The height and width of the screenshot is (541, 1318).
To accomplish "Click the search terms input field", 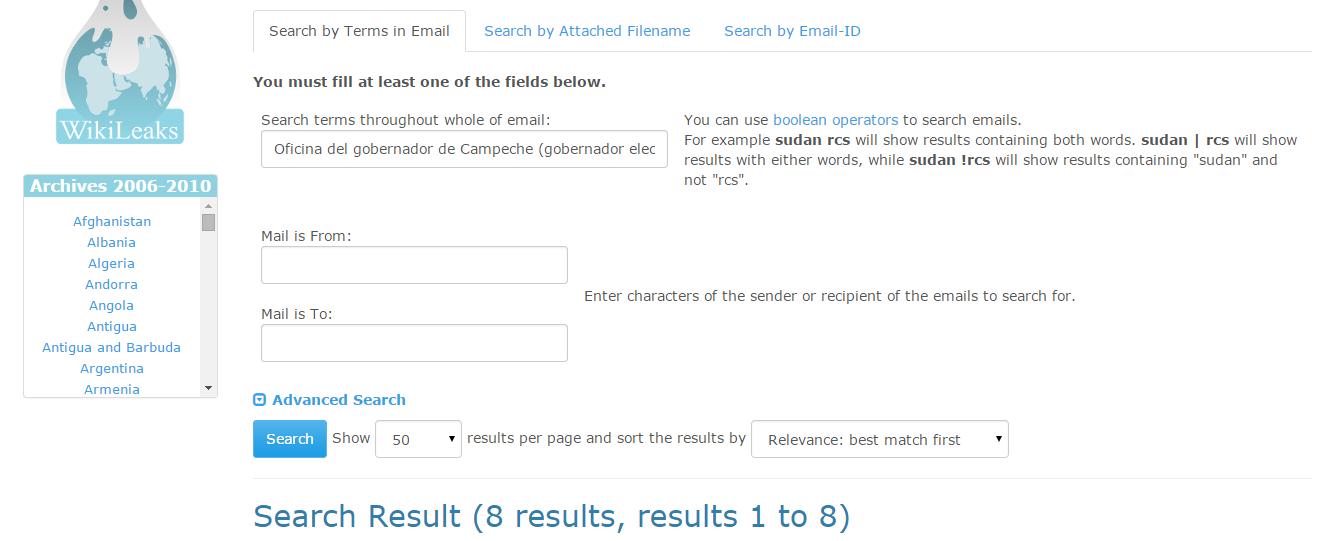I will click(464, 149).
